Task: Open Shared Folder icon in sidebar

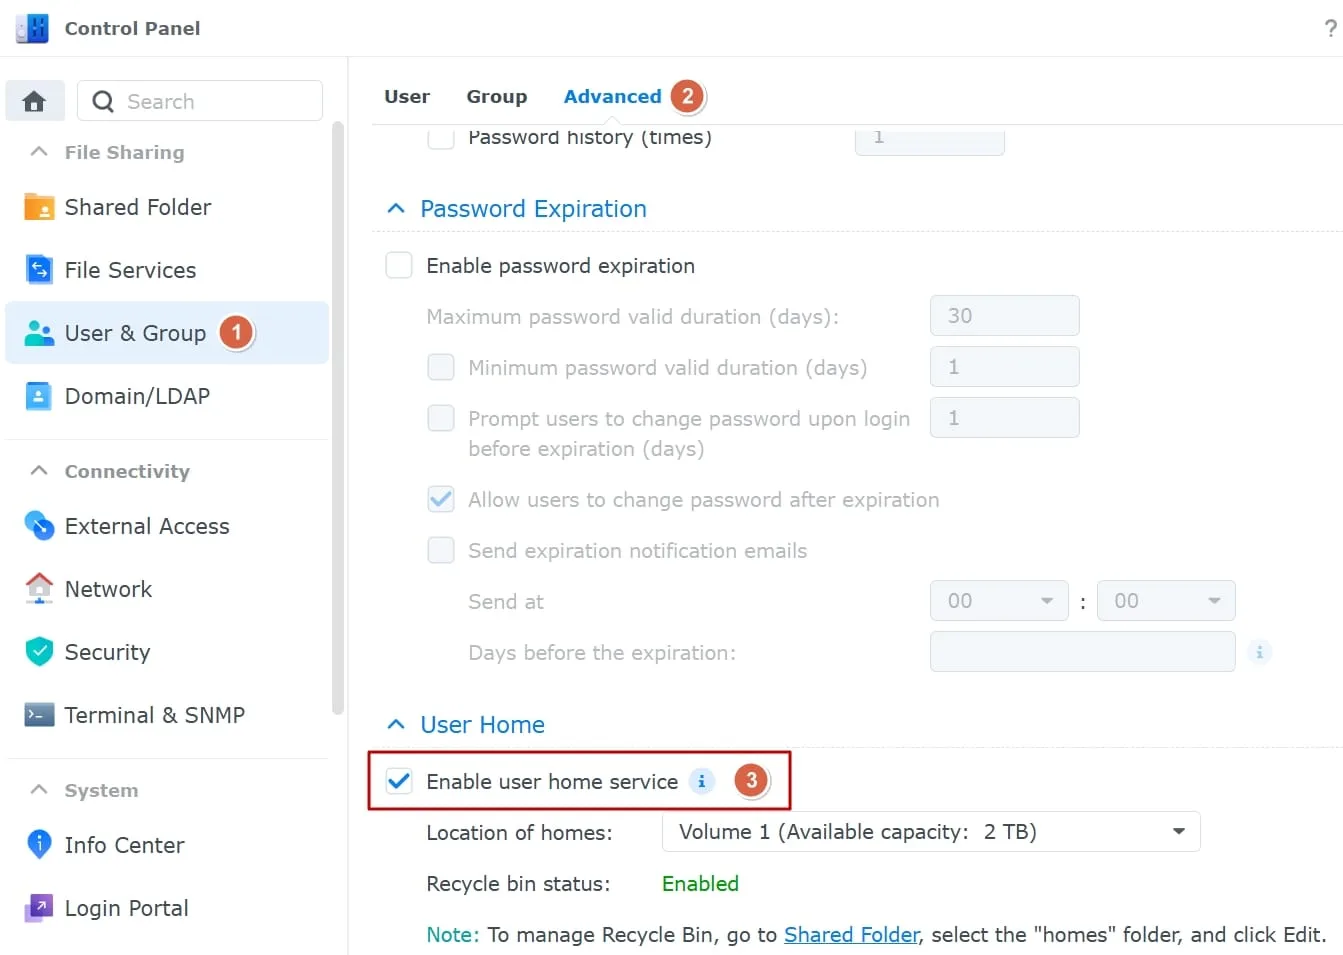Action: (x=39, y=207)
